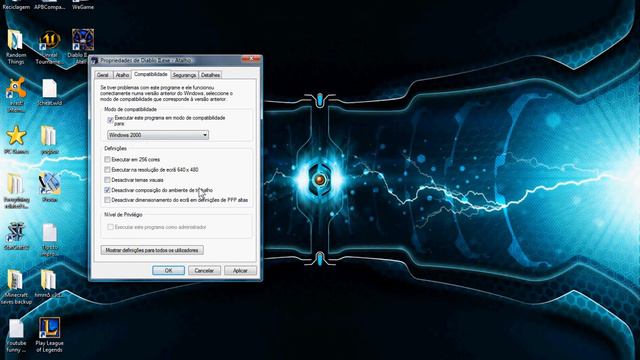Click the Aplicar button
The image size is (640, 360).
tap(240, 271)
